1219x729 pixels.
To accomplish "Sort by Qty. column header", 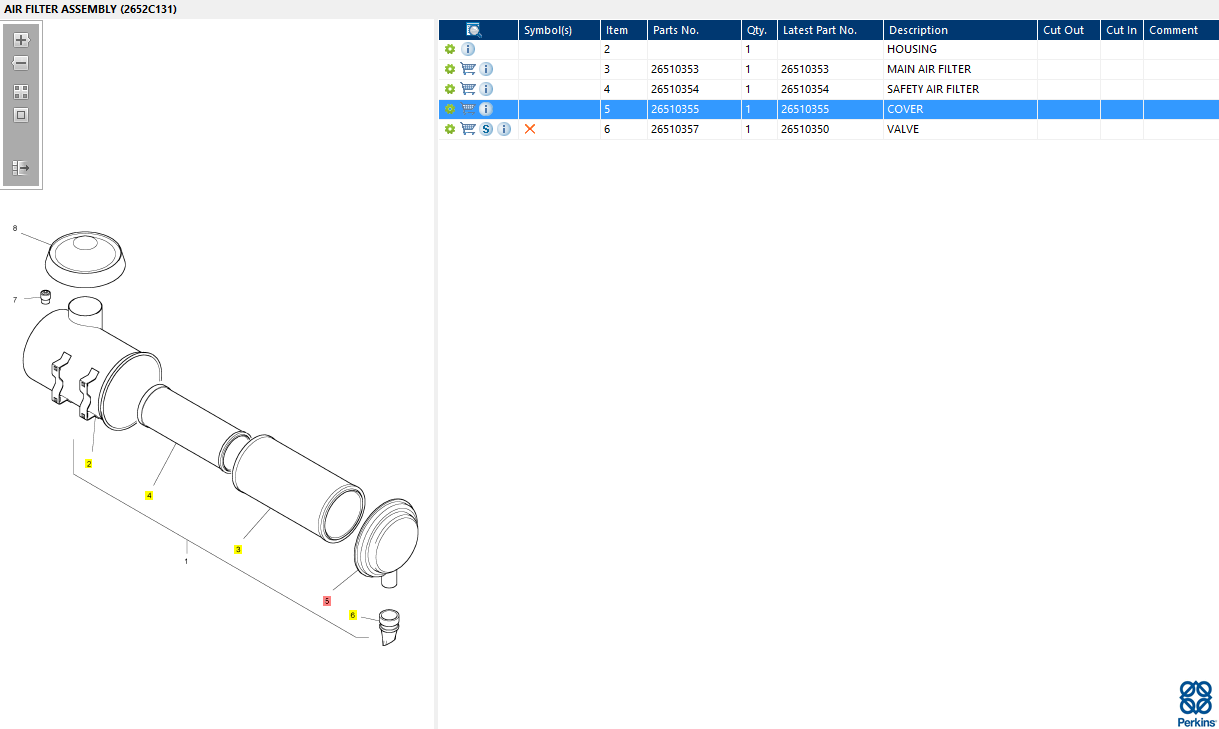I will pos(760,30).
